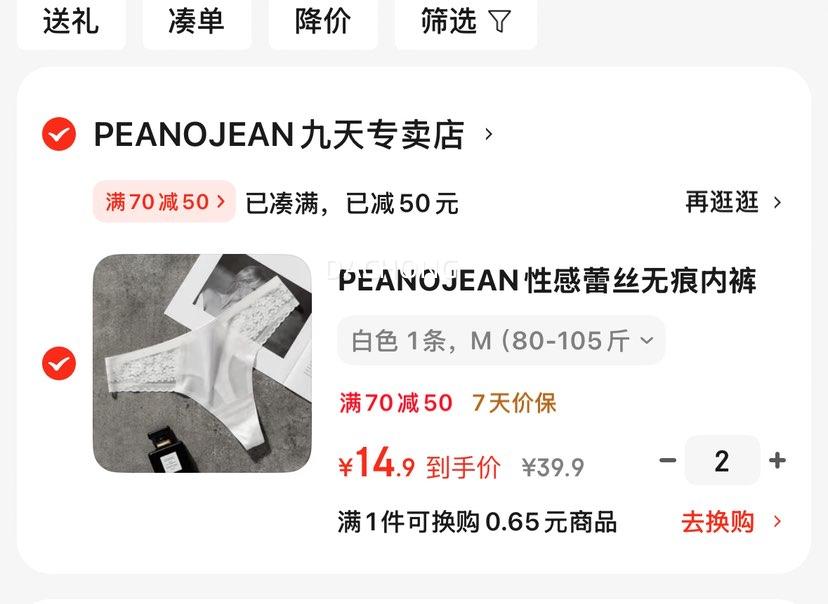Deselect the lace underwear item checkbox
Image resolution: width=828 pixels, height=604 pixels.
coord(59,363)
